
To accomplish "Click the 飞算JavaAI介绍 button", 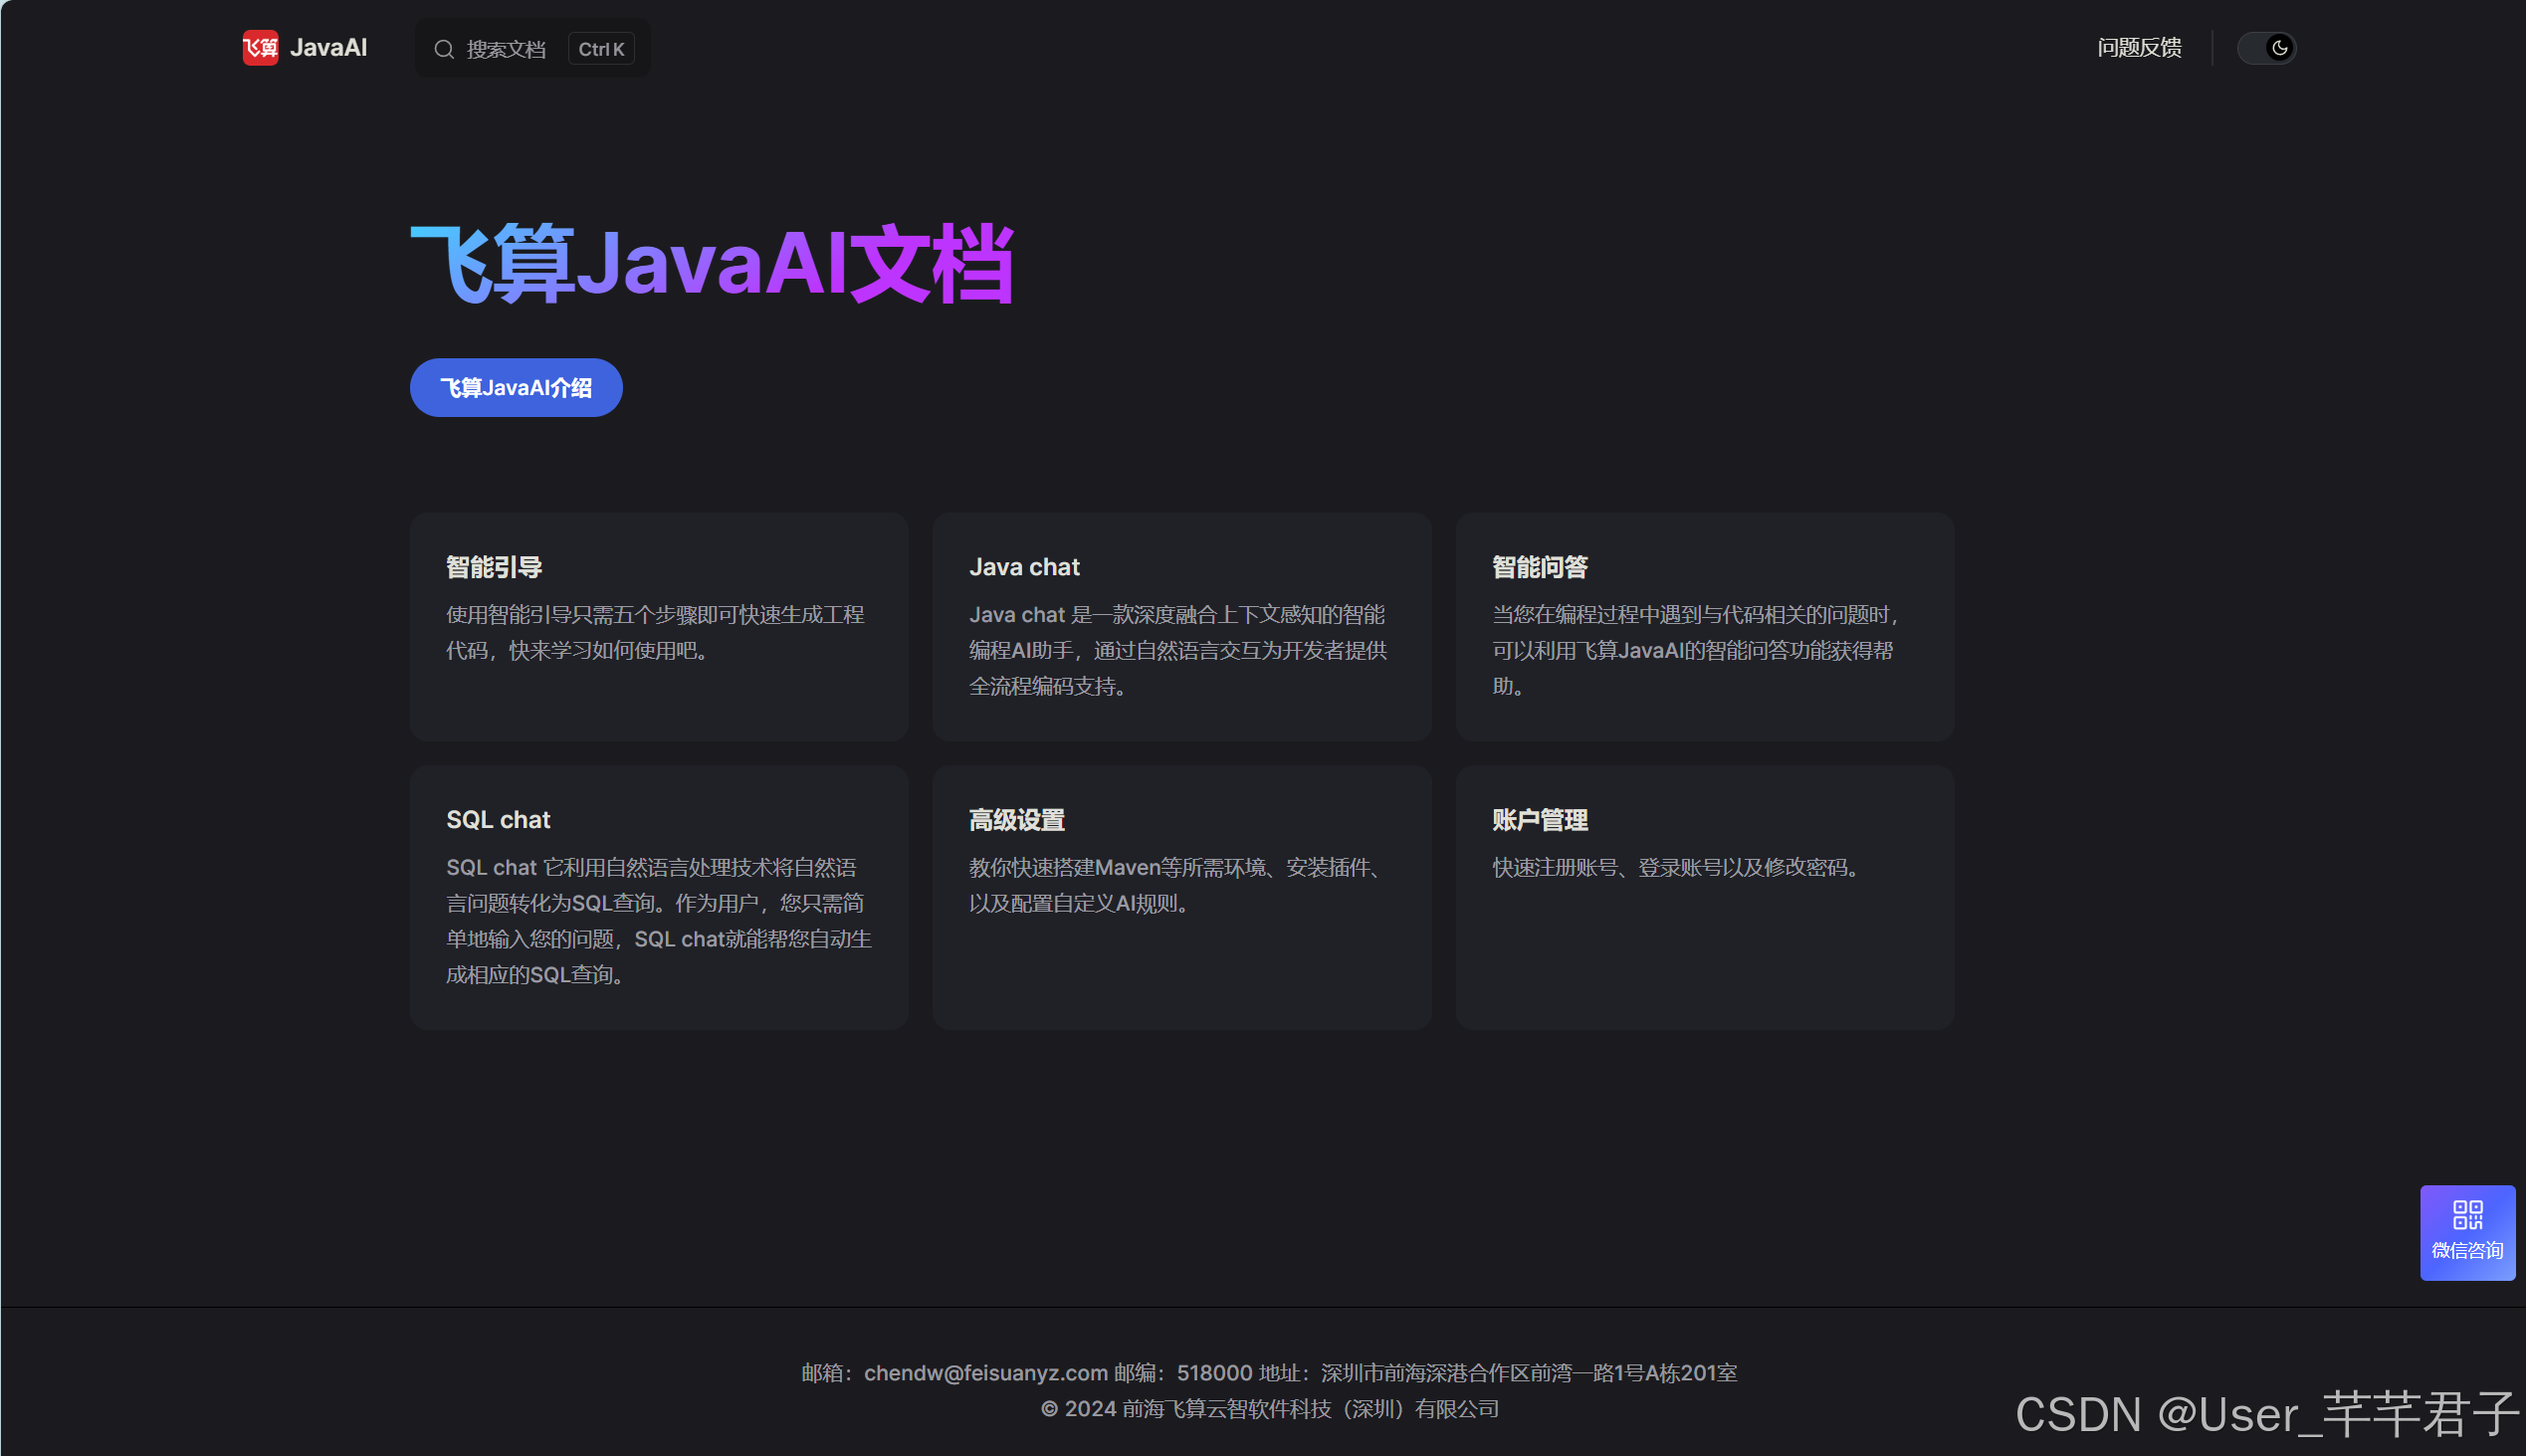I will pos(516,388).
